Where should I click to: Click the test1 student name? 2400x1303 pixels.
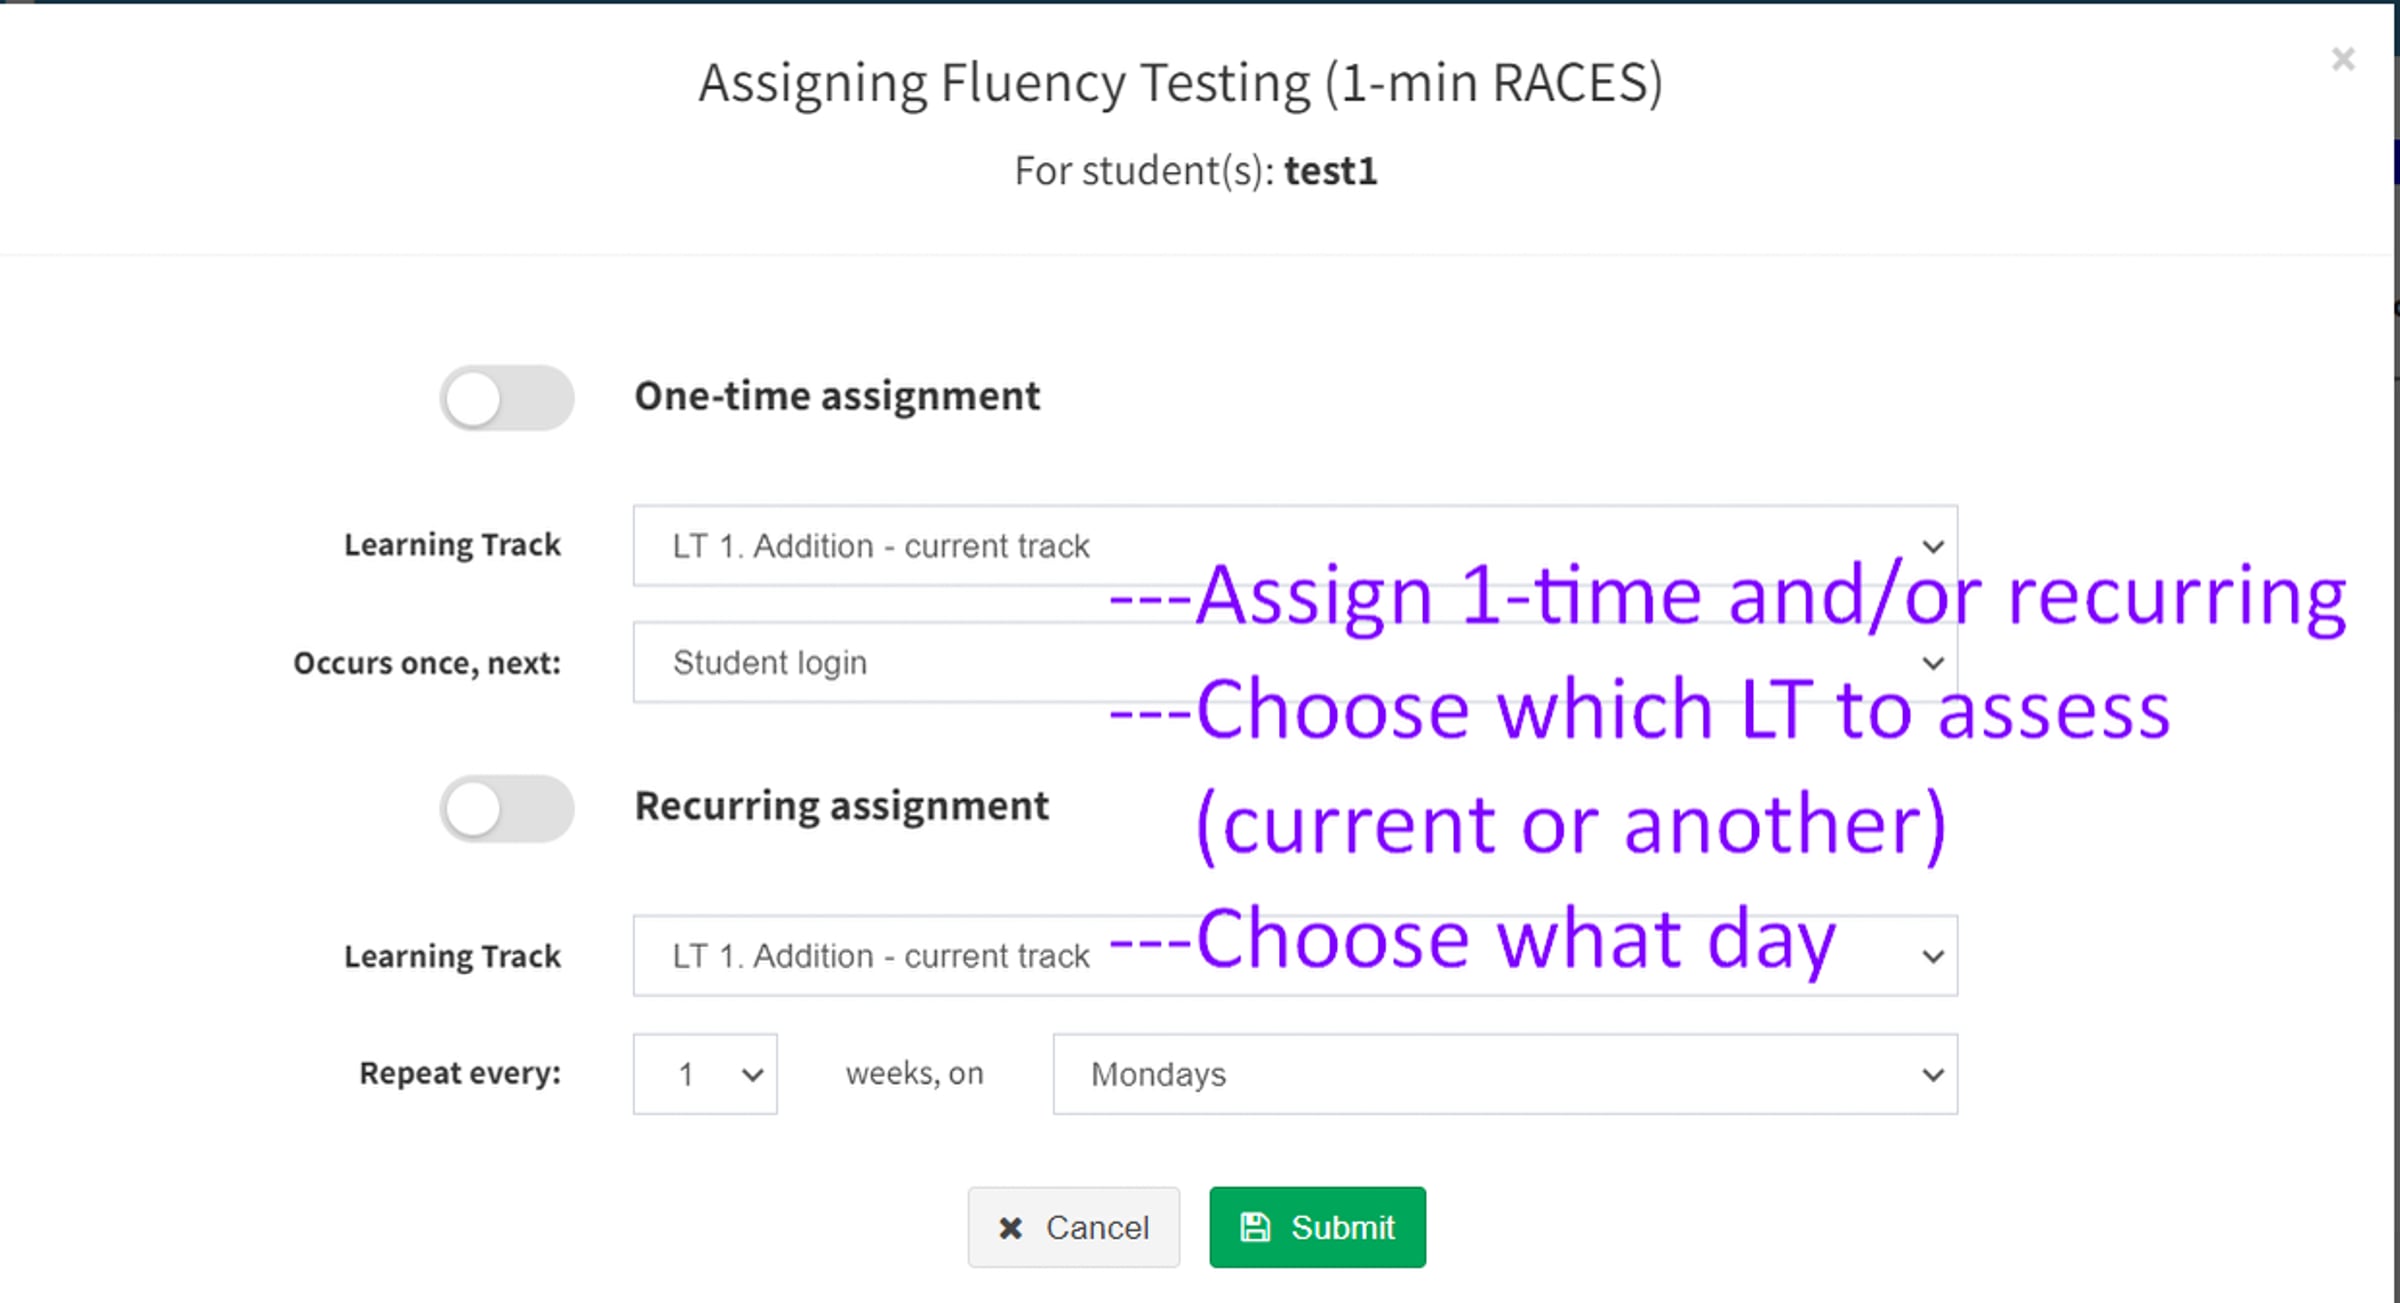click(x=1330, y=171)
